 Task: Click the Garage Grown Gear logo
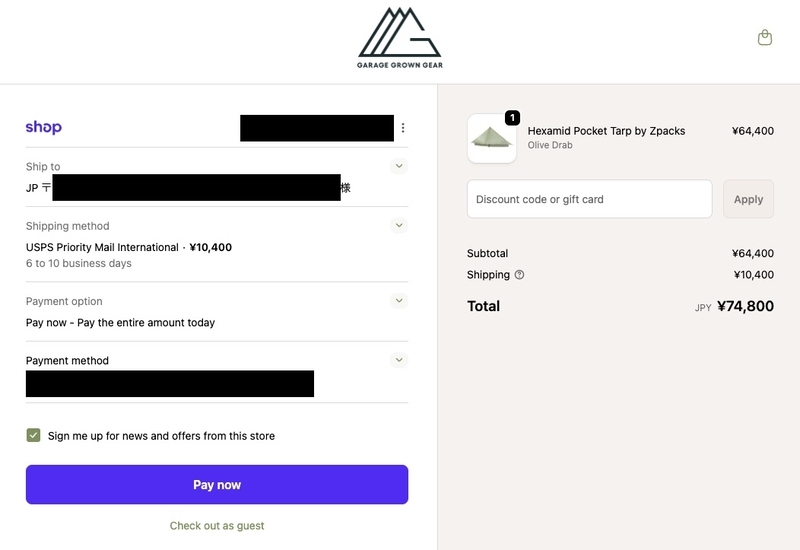[x=400, y=38]
